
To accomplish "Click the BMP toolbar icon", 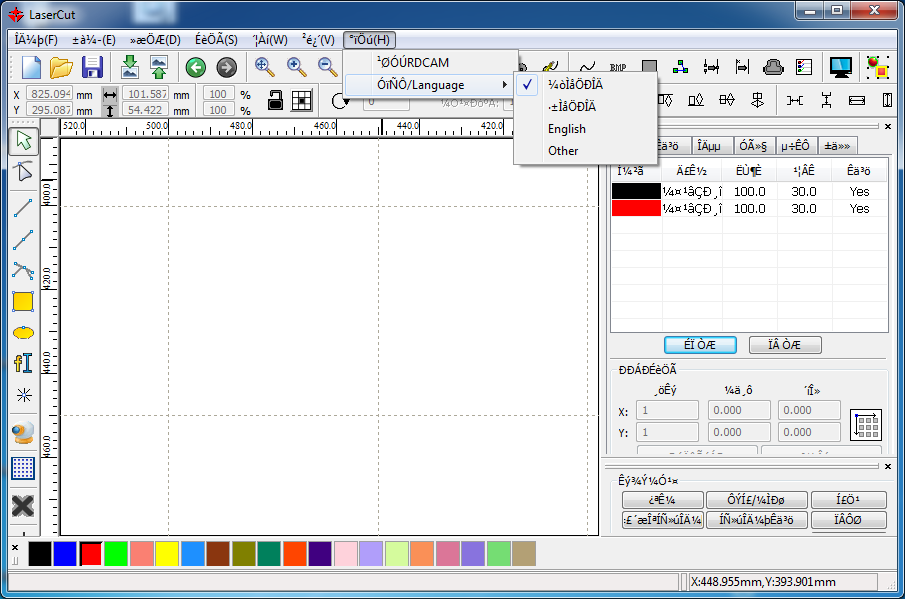I will 617,68.
